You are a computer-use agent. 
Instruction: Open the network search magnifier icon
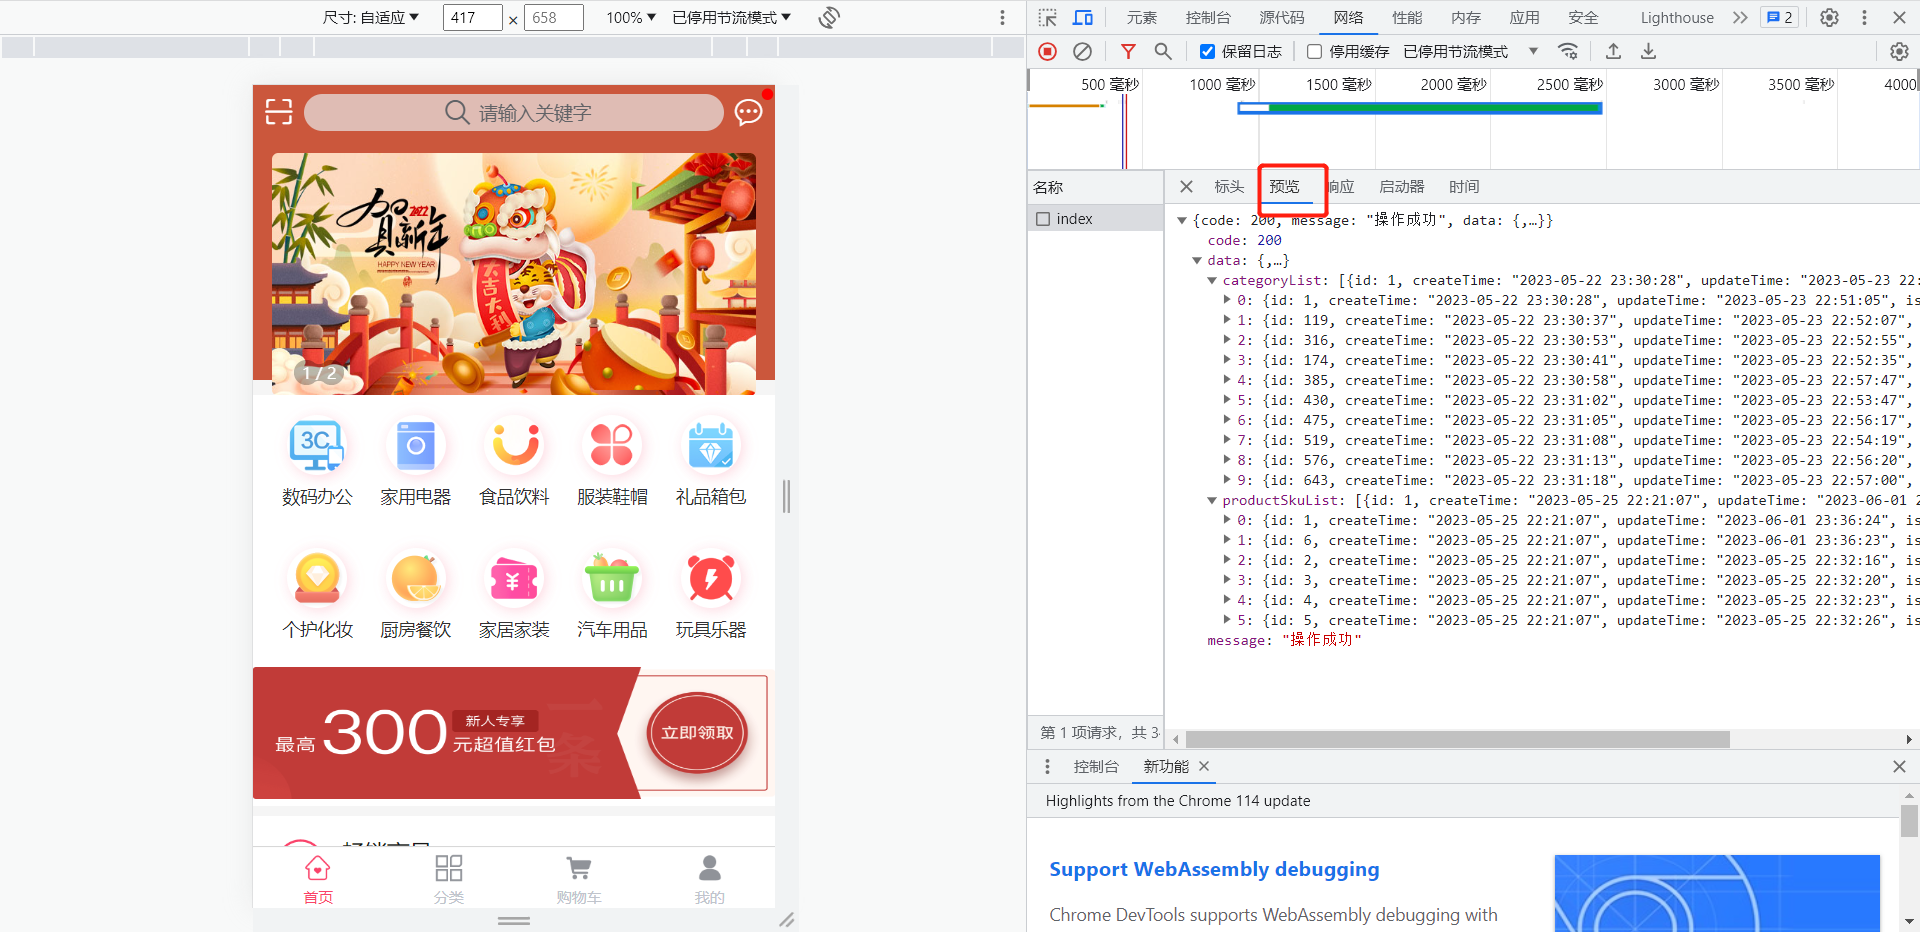[x=1162, y=51]
